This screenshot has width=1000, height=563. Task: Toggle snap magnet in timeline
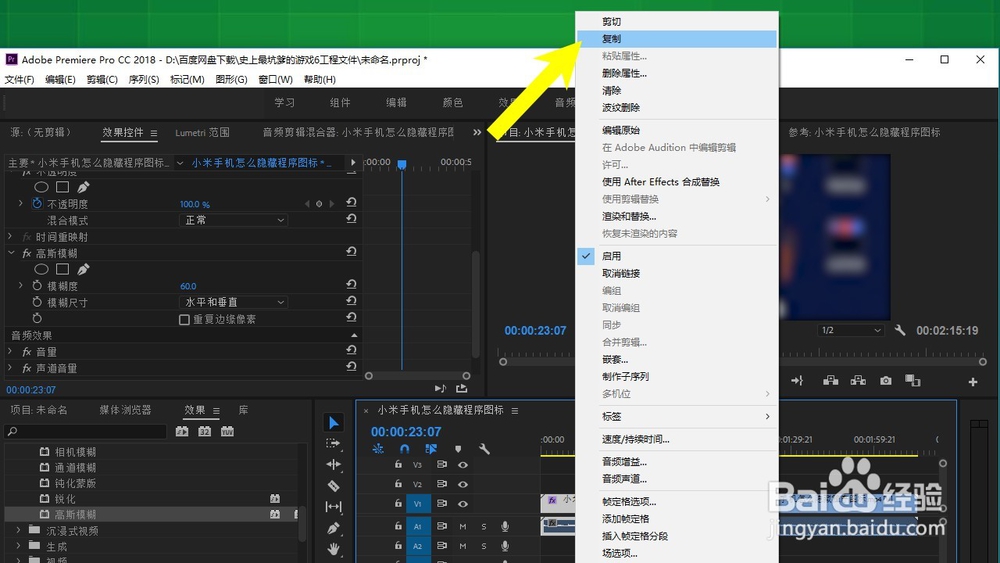404,449
